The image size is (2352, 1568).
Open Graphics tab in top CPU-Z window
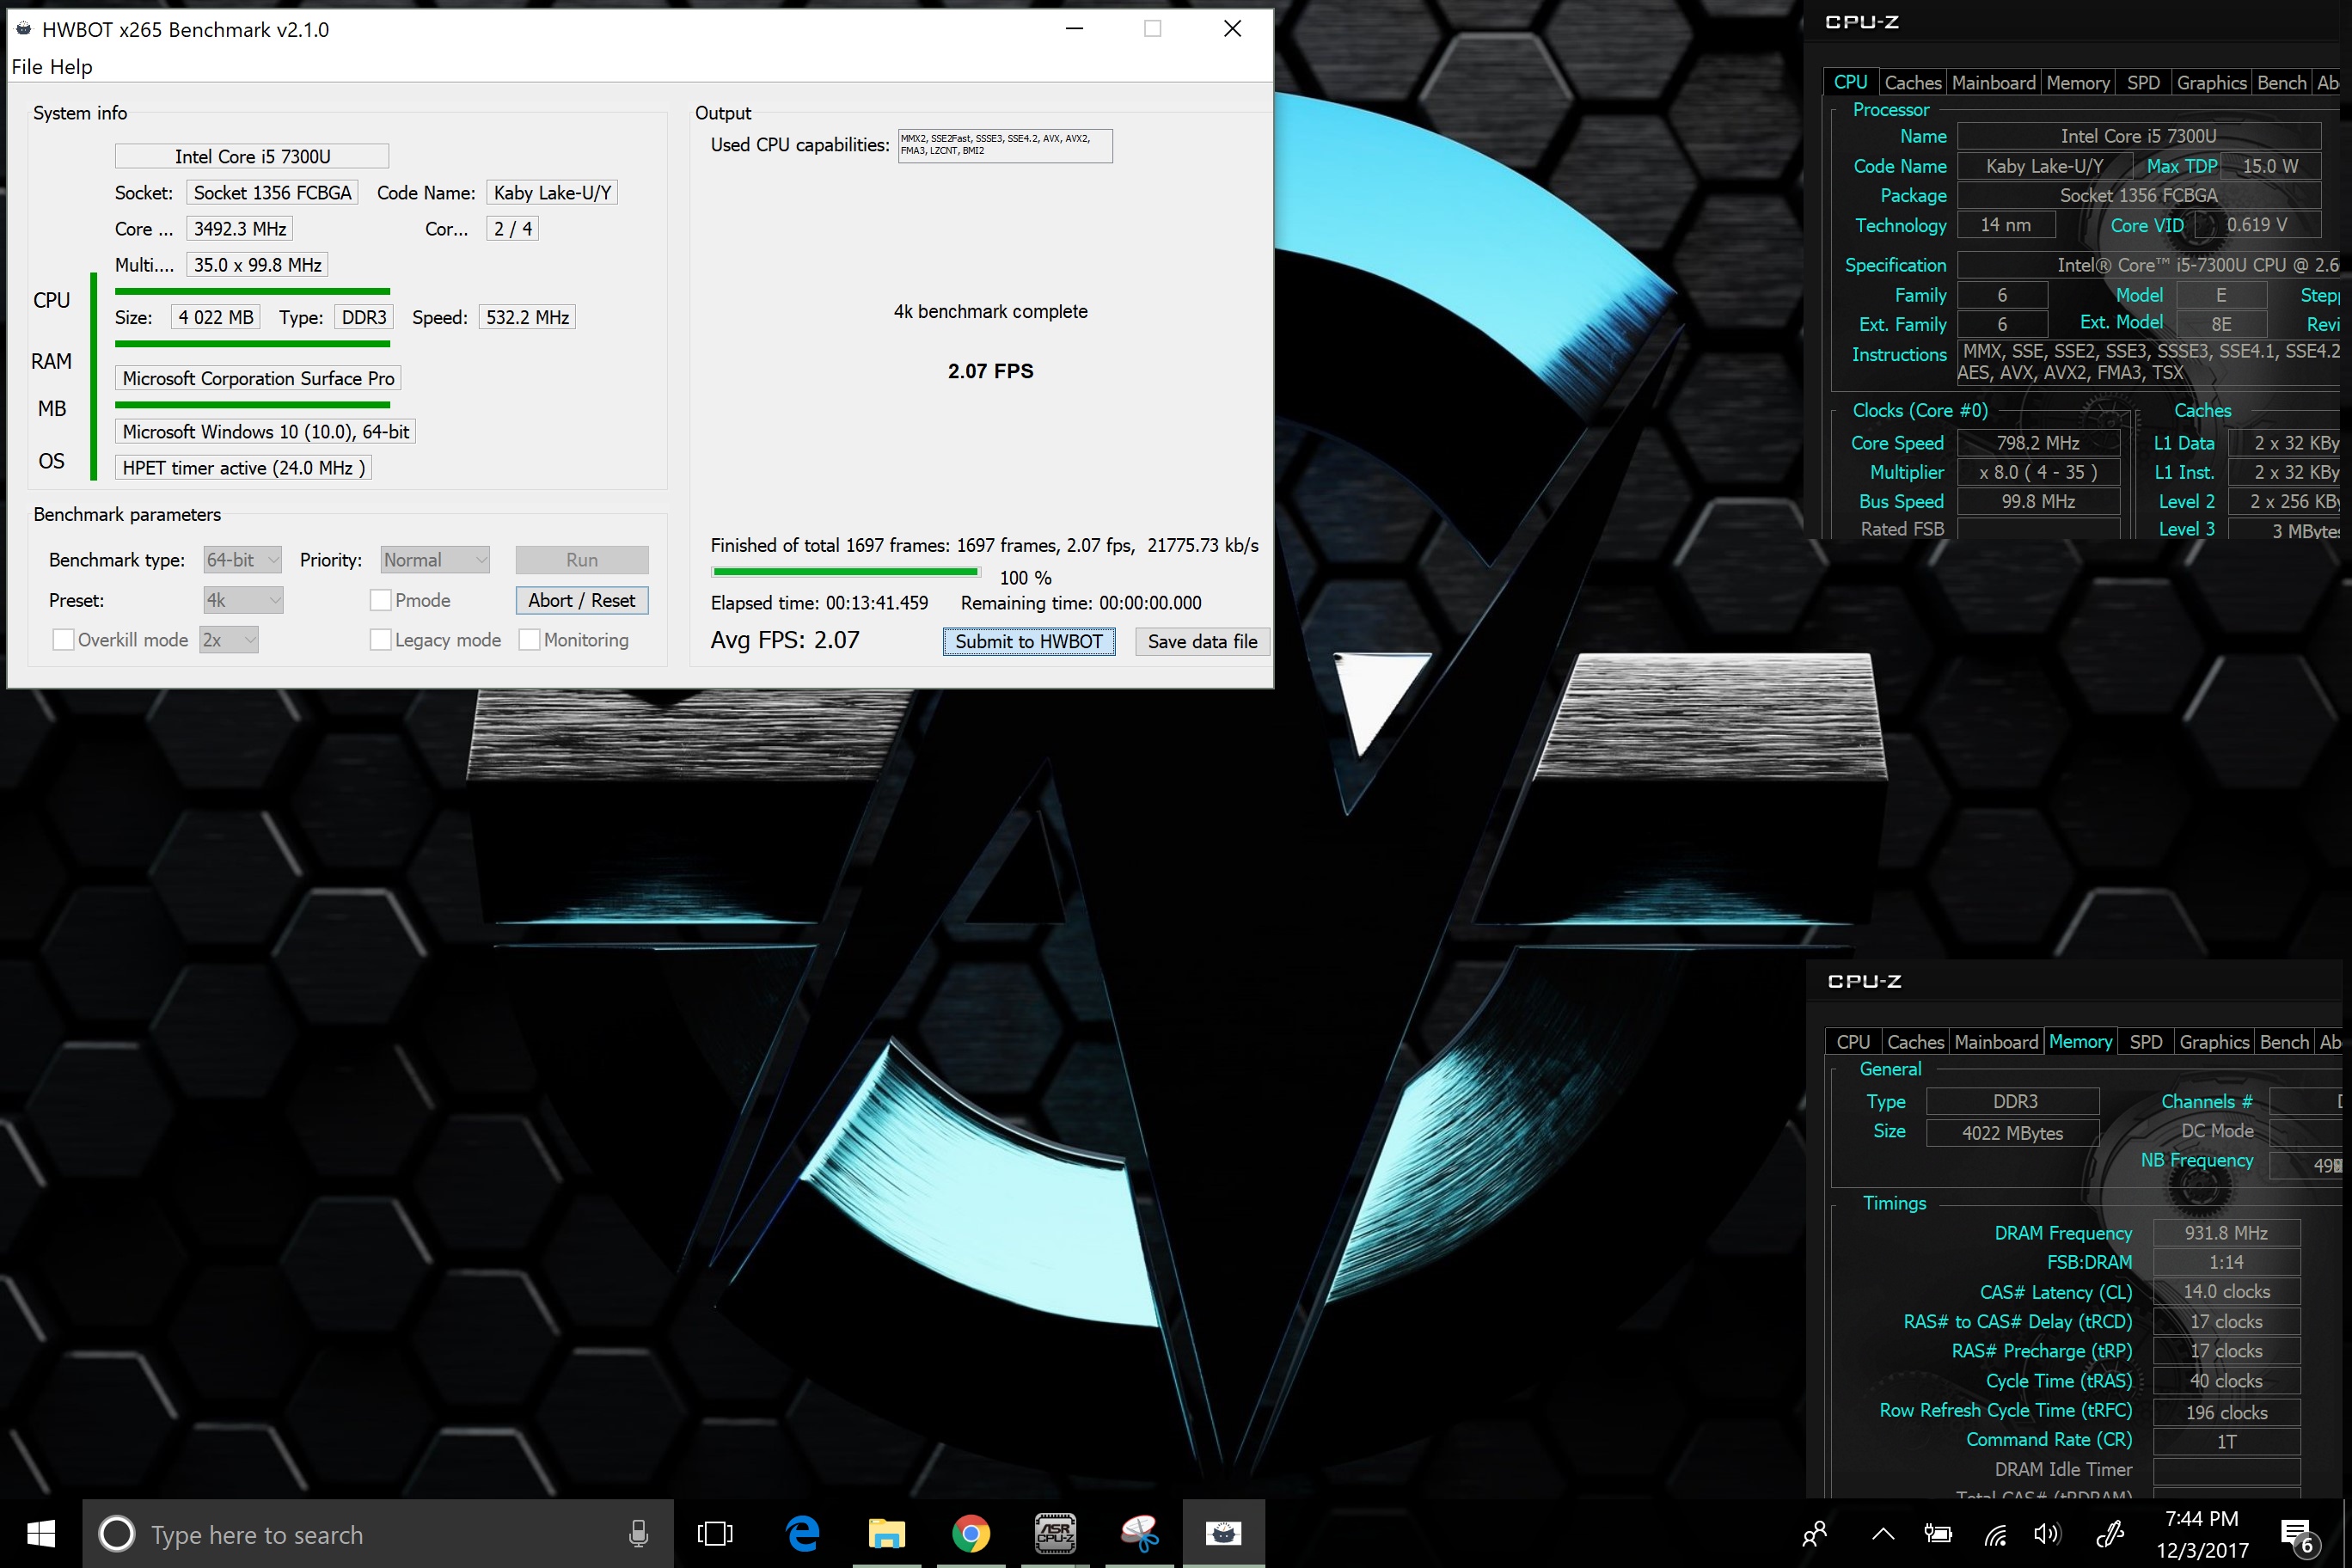(x=2211, y=83)
